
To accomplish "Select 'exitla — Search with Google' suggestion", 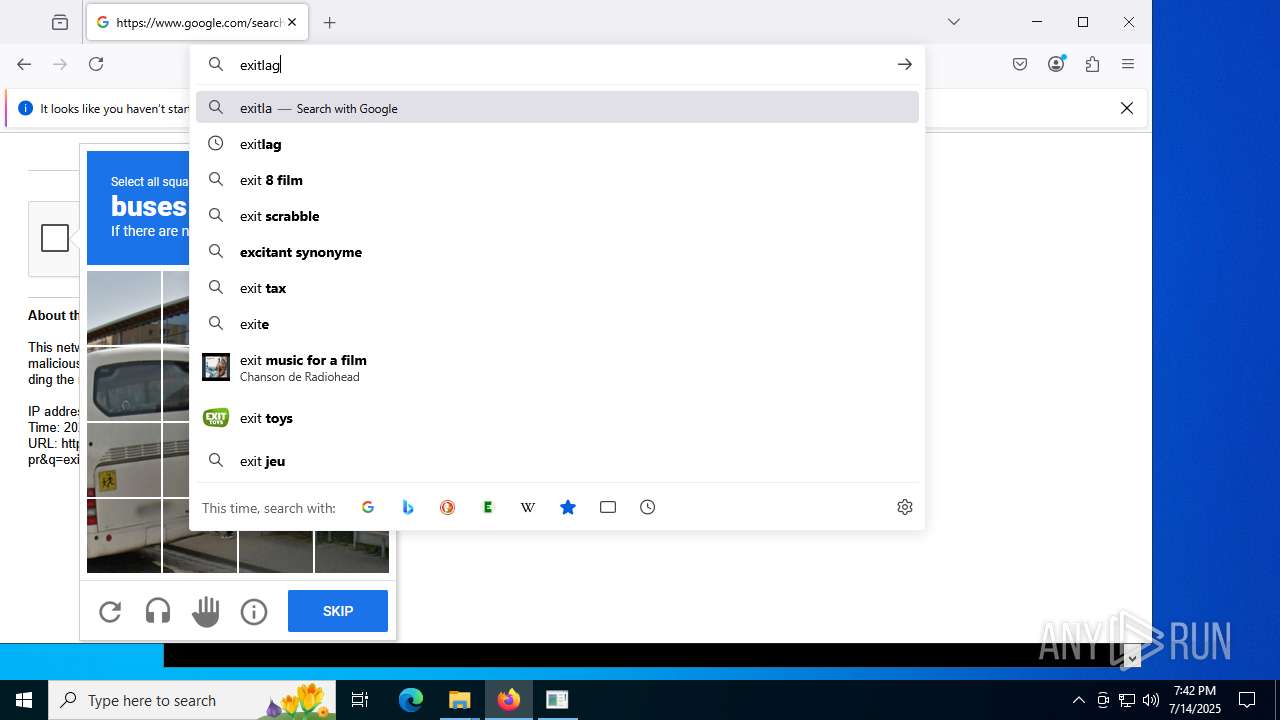I will pyautogui.click(x=557, y=108).
